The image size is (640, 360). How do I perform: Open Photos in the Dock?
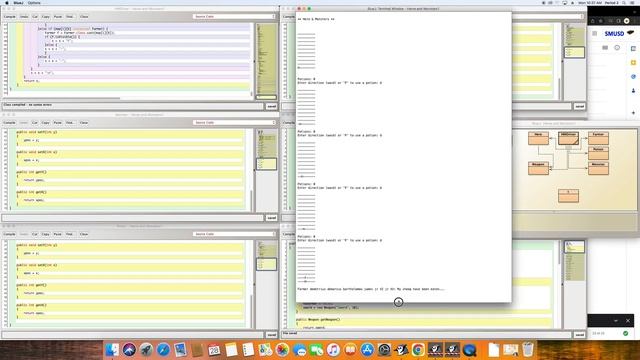[282, 350]
